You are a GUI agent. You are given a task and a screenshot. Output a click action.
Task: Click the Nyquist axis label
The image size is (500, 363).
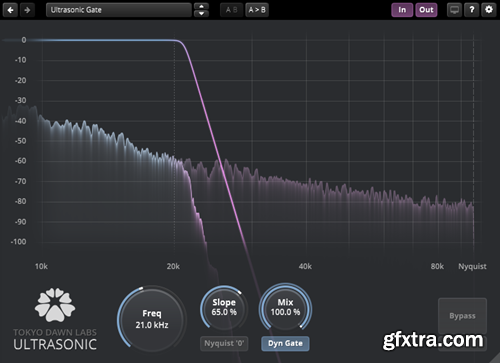tap(472, 266)
